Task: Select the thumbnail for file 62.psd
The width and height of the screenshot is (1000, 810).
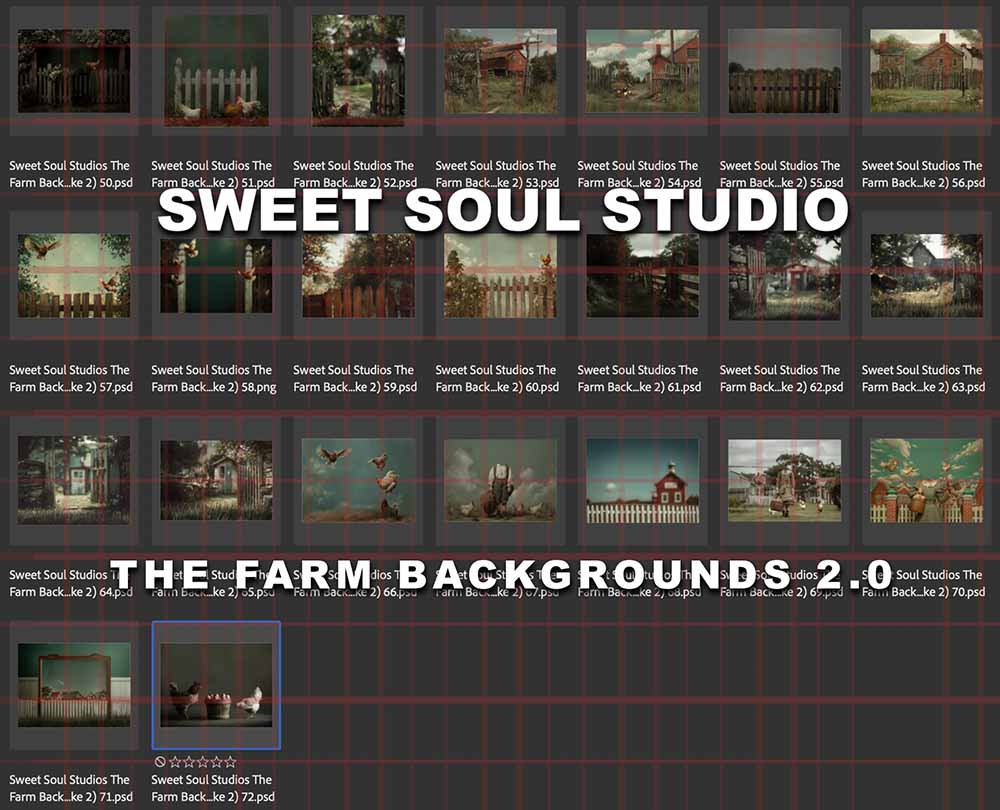Action: point(784,276)
